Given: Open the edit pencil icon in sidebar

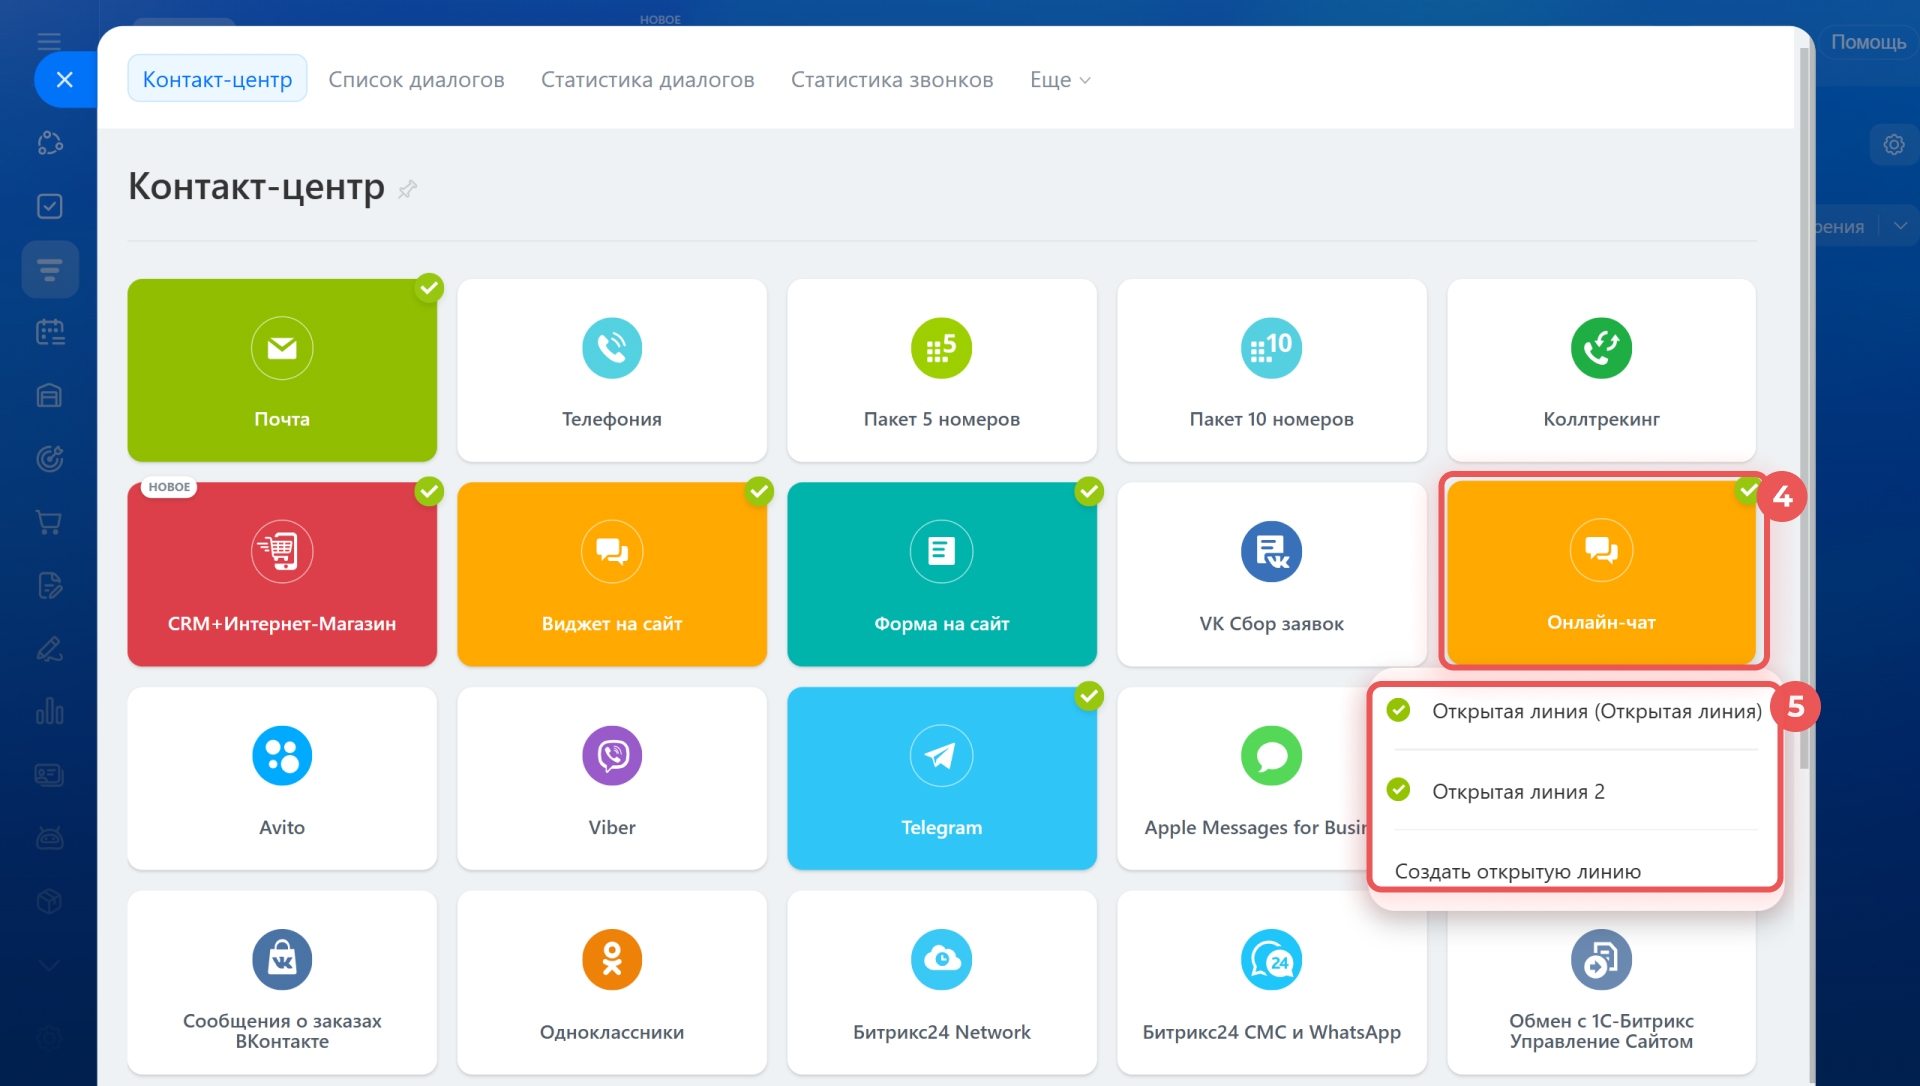Looking at the screenshot, I should [50, 649].
